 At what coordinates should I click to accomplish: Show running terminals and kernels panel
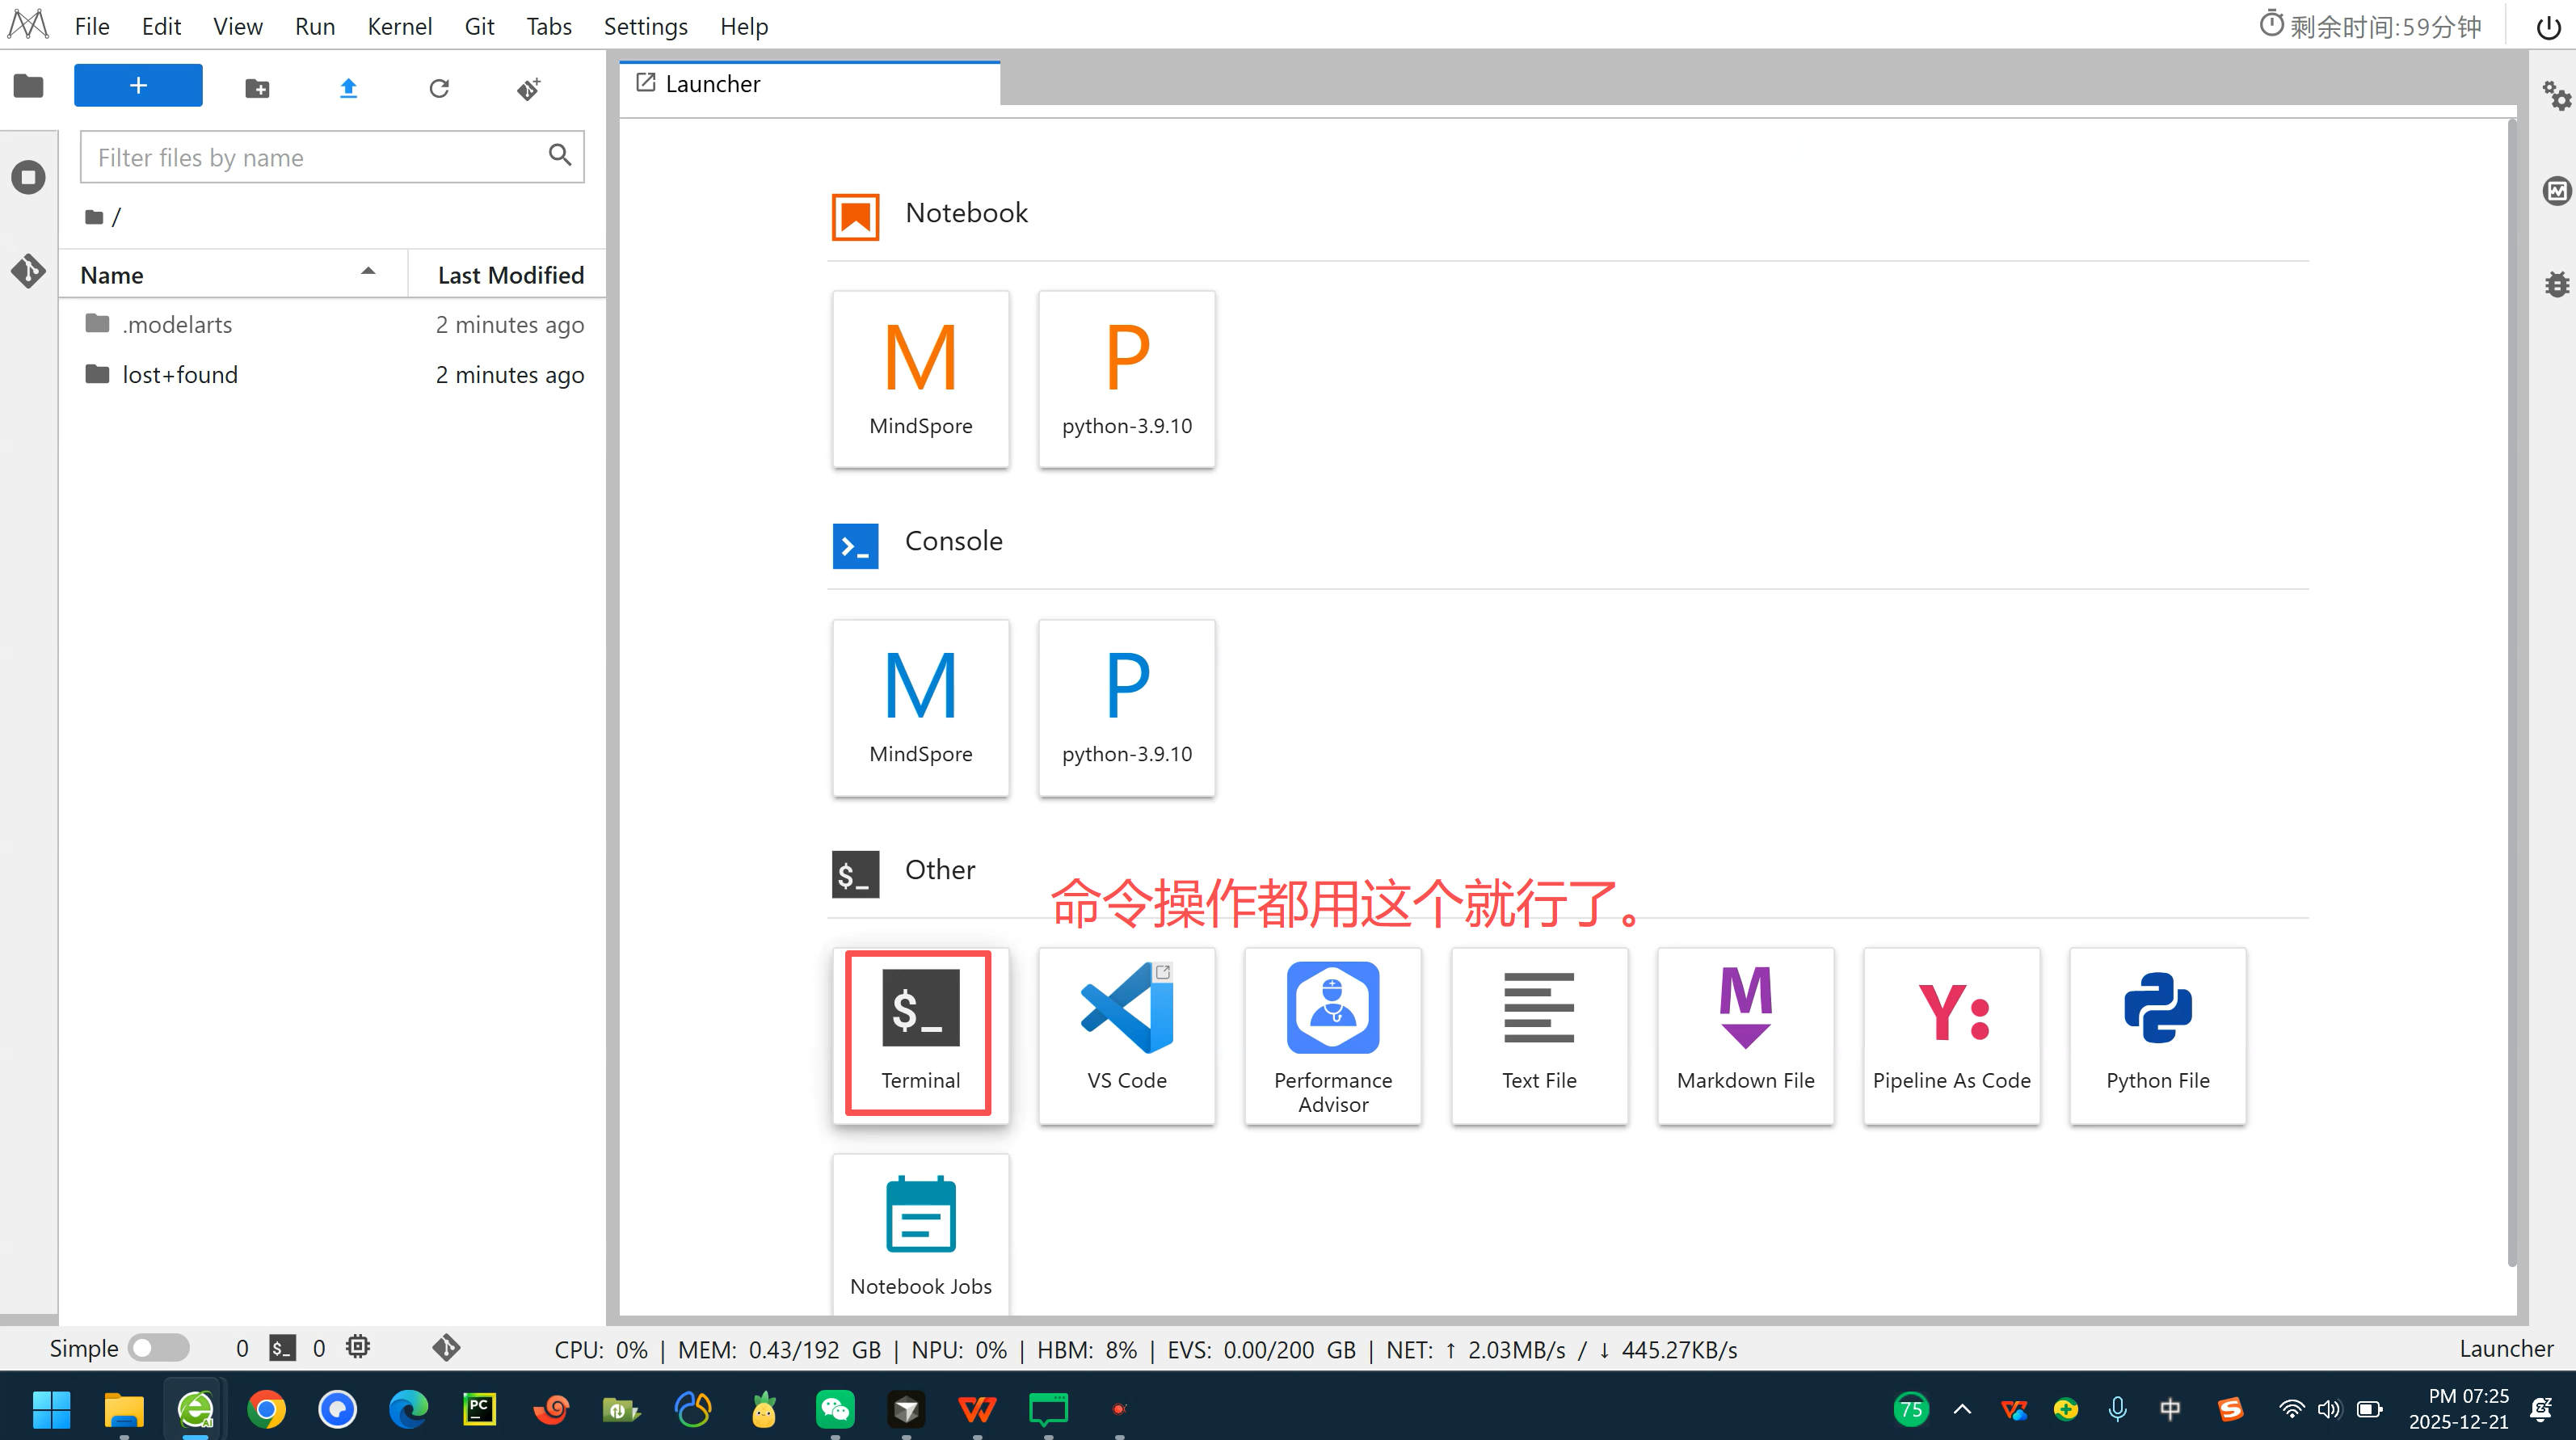tap(28, 178)
